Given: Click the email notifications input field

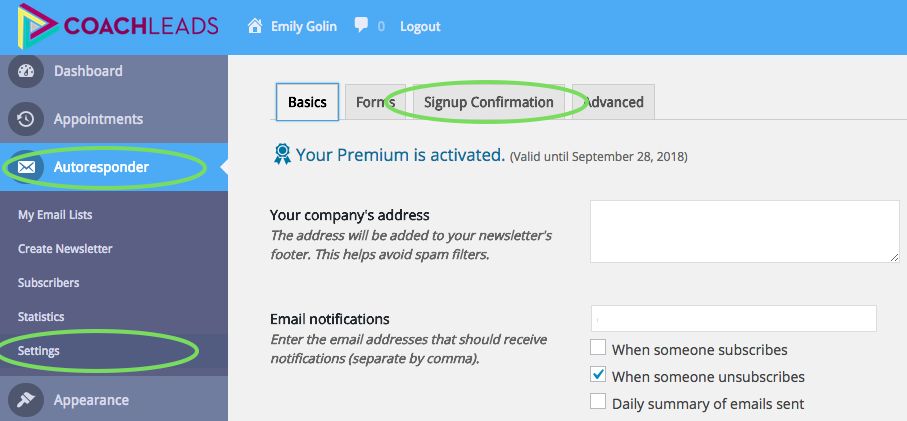Looking at the screenshot, I should coord(733,318).
